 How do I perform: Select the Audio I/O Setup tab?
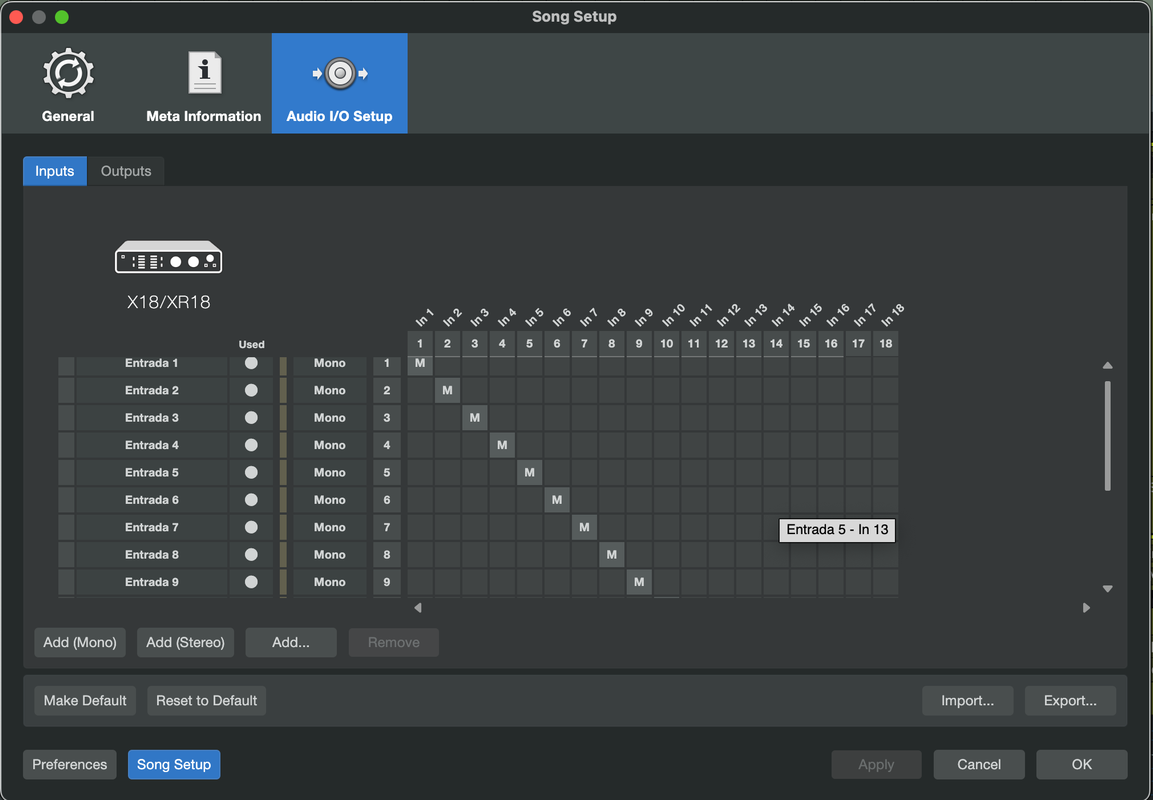[339, 84]
